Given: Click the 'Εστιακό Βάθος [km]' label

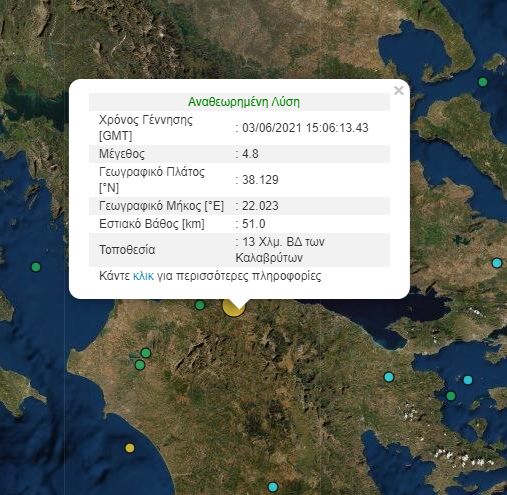Looking at the screenshot, I should click(x=152, y=224).
